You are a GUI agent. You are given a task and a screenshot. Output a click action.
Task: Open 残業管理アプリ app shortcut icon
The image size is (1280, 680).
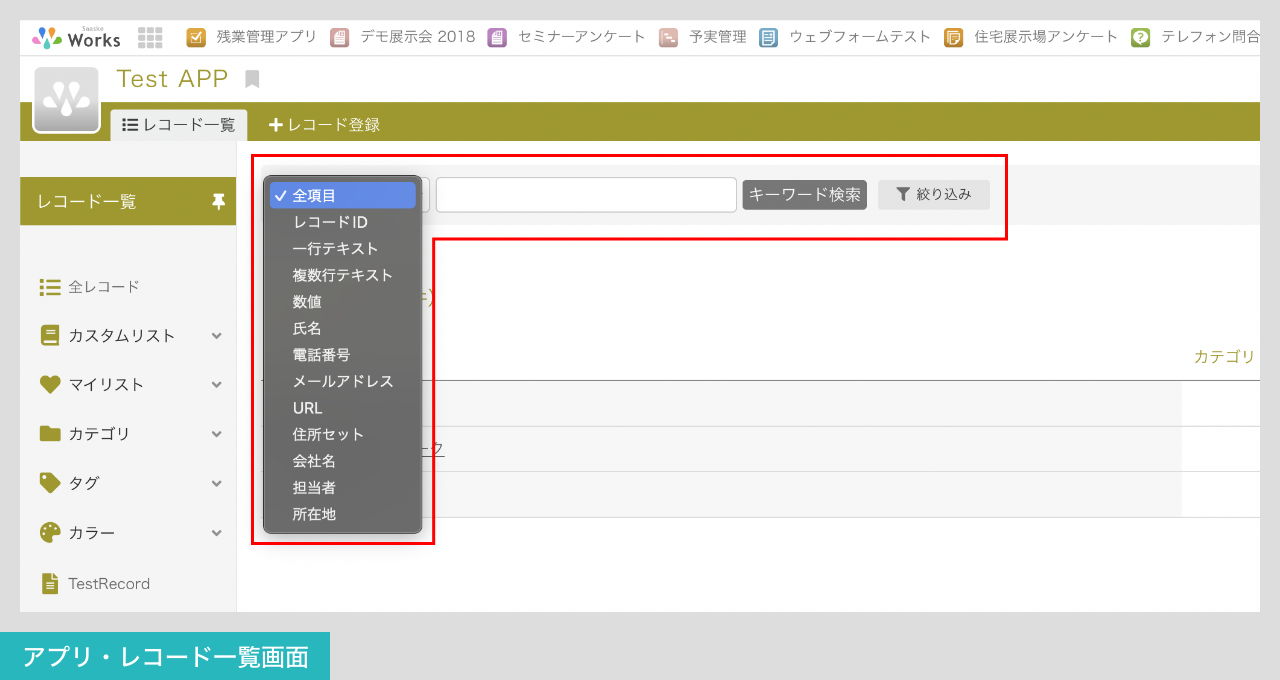point(196,38)
